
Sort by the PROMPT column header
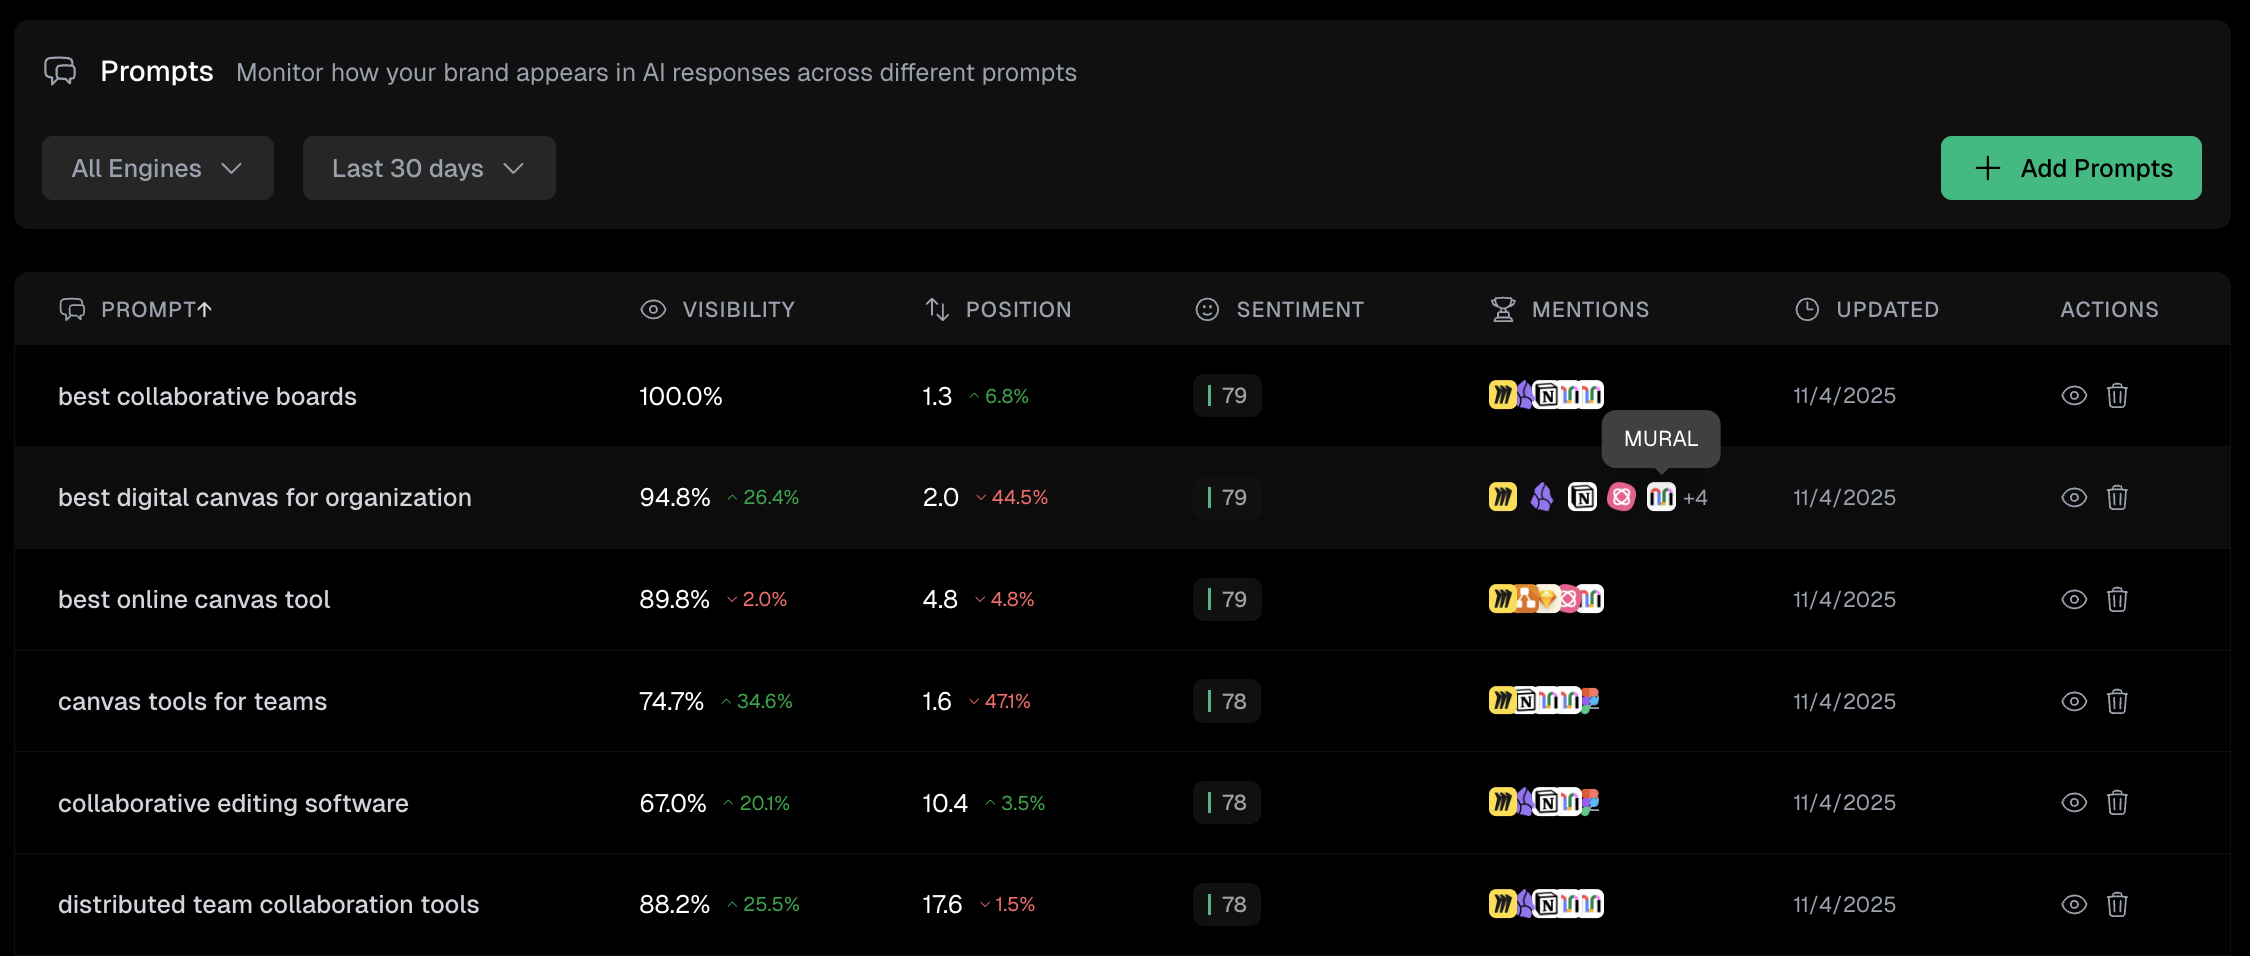155,309
